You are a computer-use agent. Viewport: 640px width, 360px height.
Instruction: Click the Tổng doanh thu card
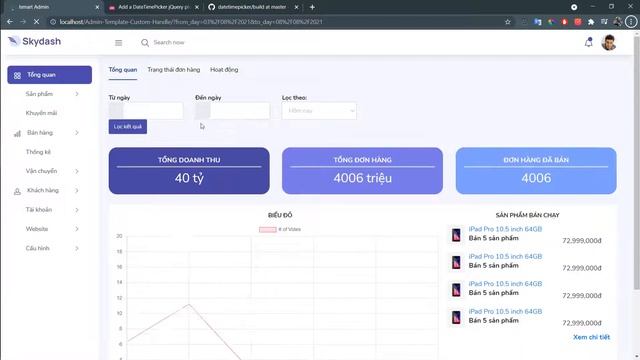point(189,171)
